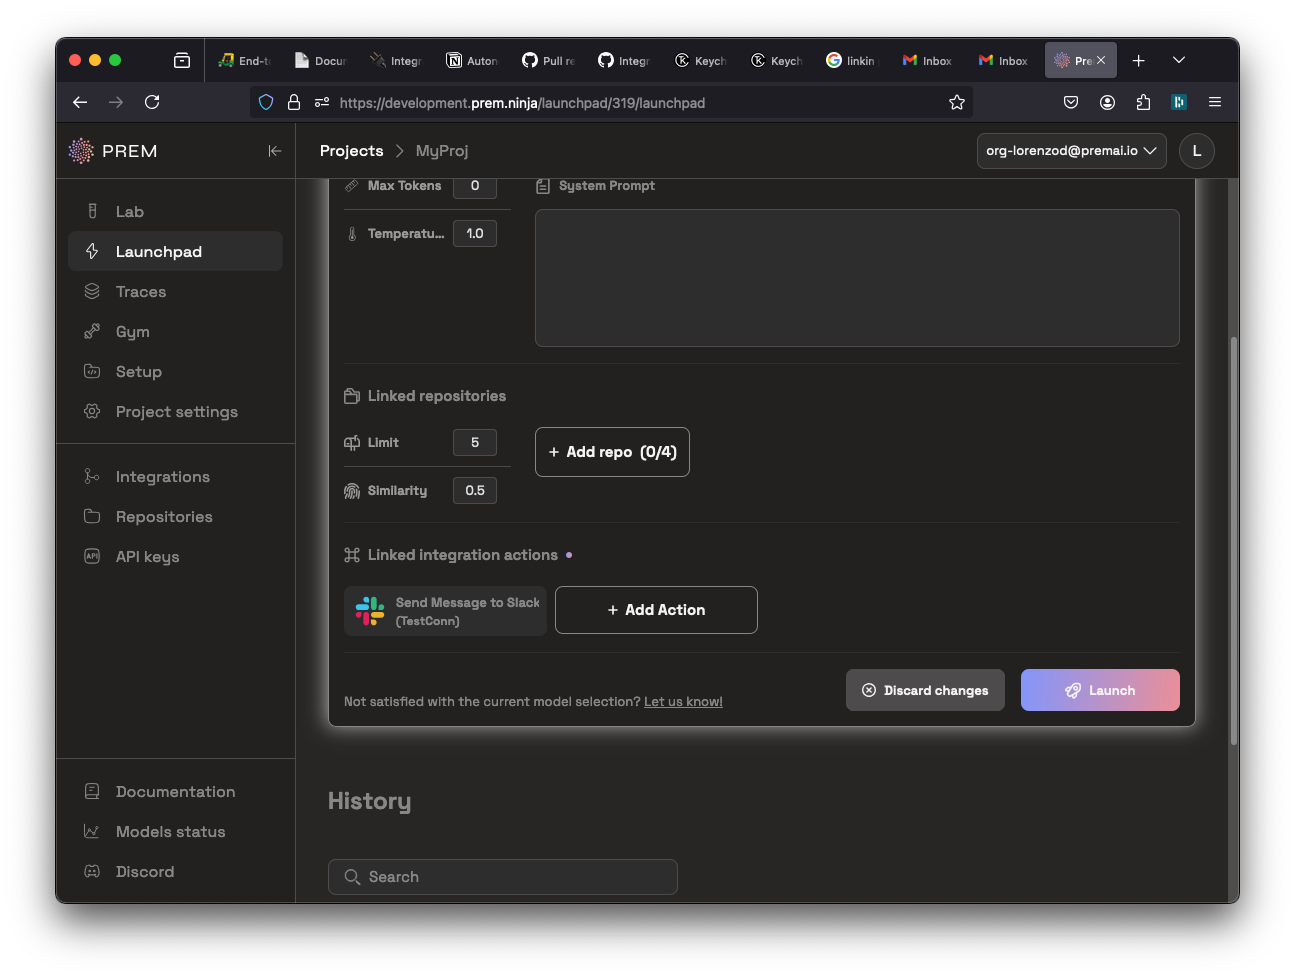Click the Slack logo icon
This screenshot has height=977, width=1295.
pyautogui.click(x=370, y=611)
